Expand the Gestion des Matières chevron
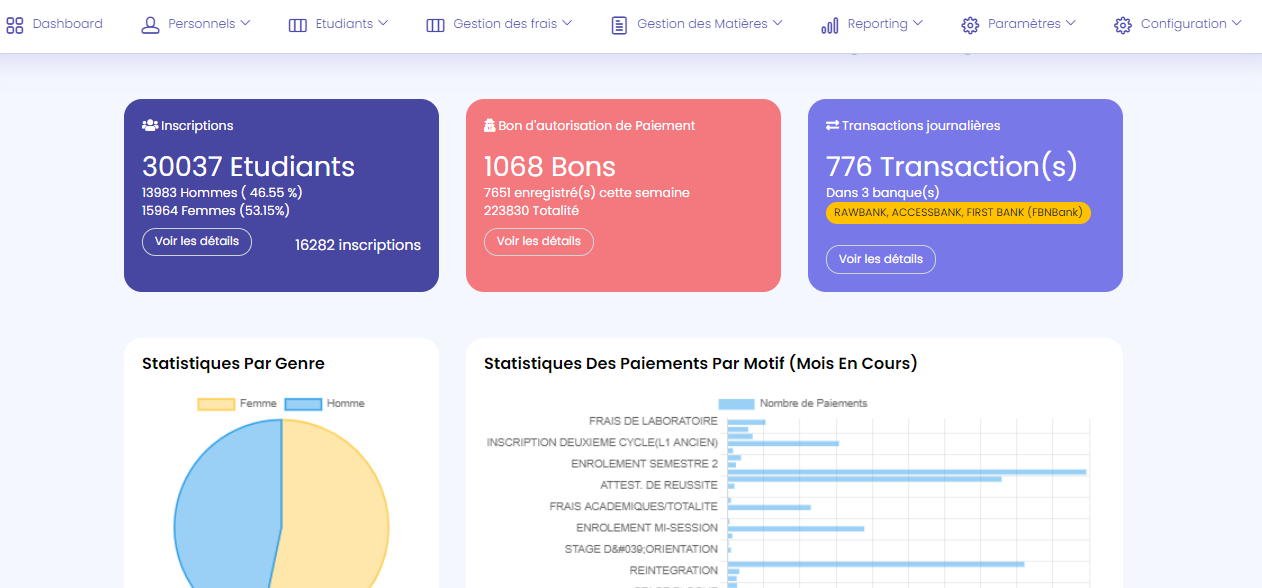 777,23
